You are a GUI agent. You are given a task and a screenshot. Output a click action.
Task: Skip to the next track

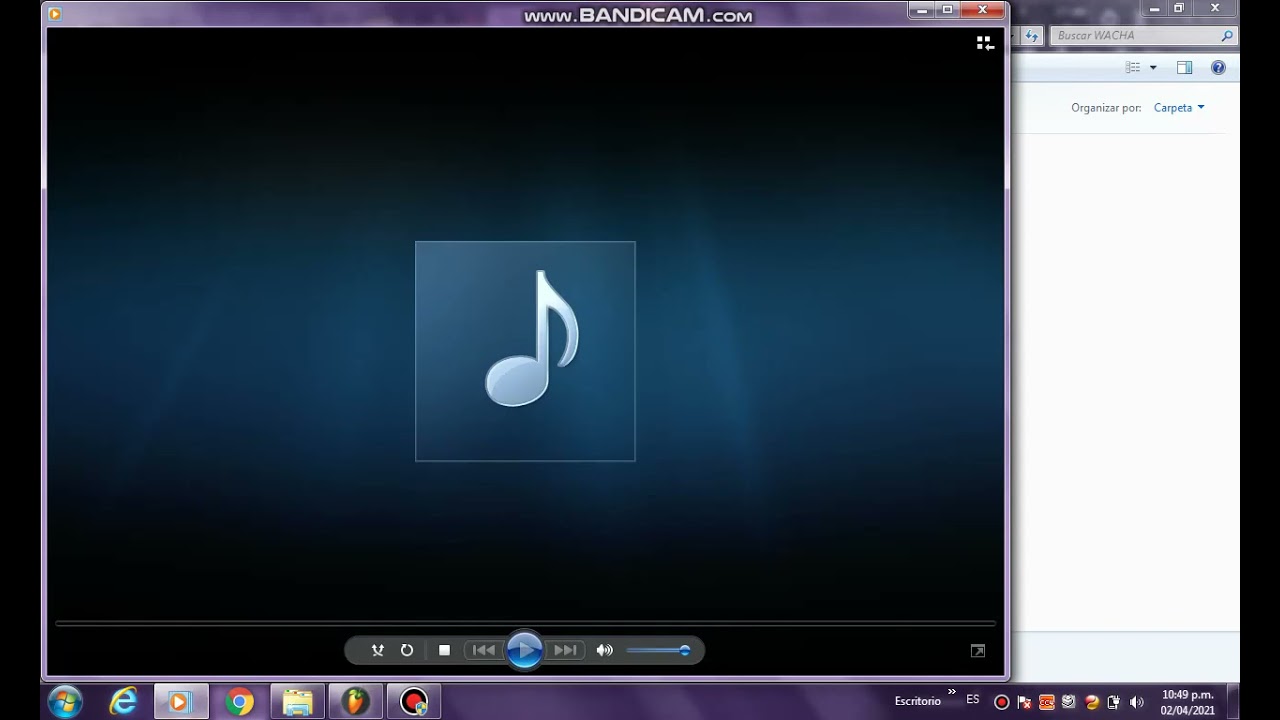pos(565,650)
